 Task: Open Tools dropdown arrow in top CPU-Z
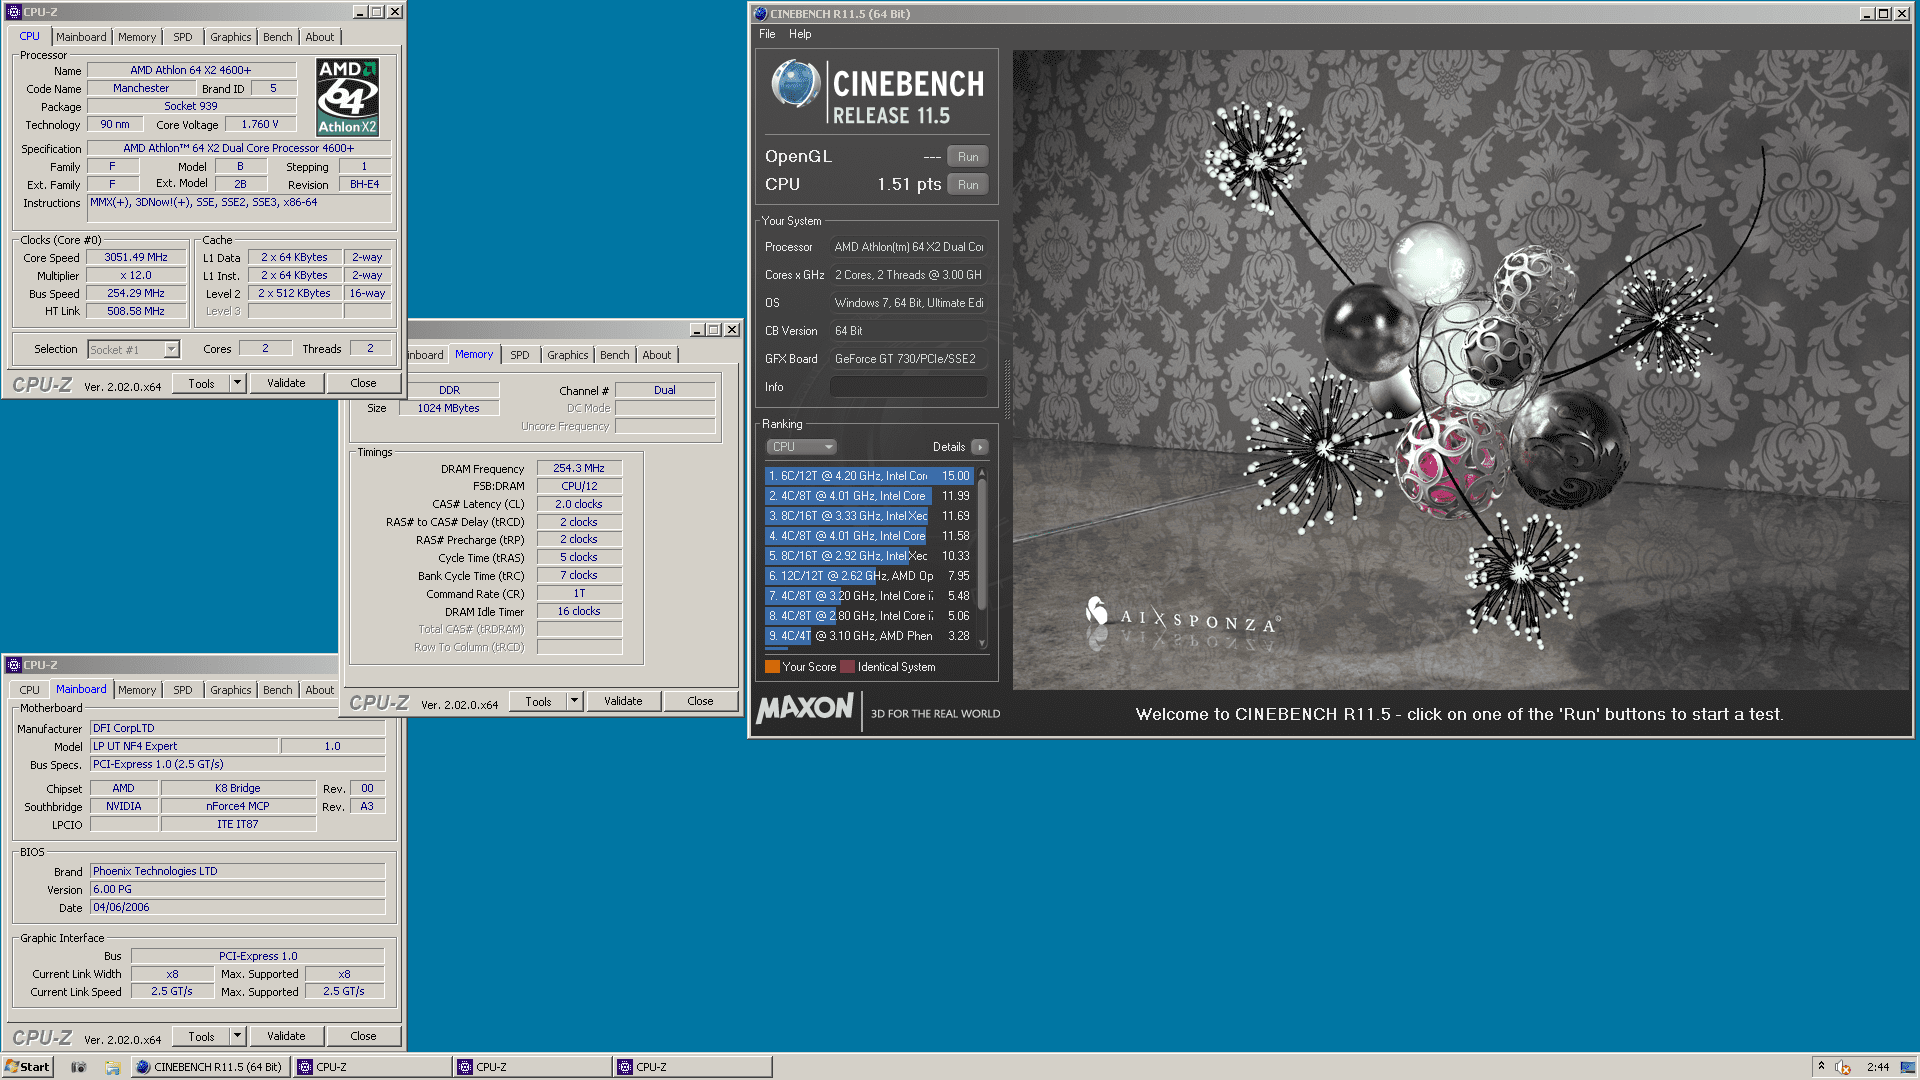(x=237, y=383)
